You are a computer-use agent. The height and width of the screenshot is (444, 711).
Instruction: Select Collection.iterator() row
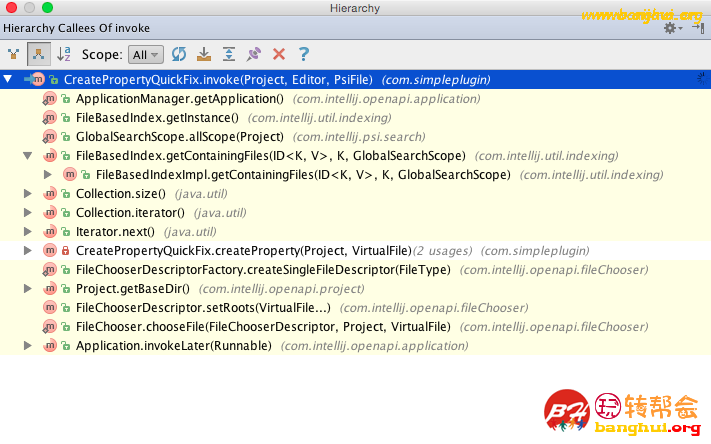tap(356, 213)
